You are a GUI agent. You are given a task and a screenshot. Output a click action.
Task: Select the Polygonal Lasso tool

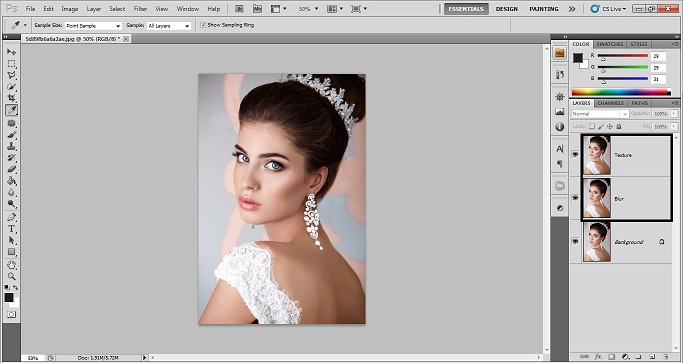11,75
